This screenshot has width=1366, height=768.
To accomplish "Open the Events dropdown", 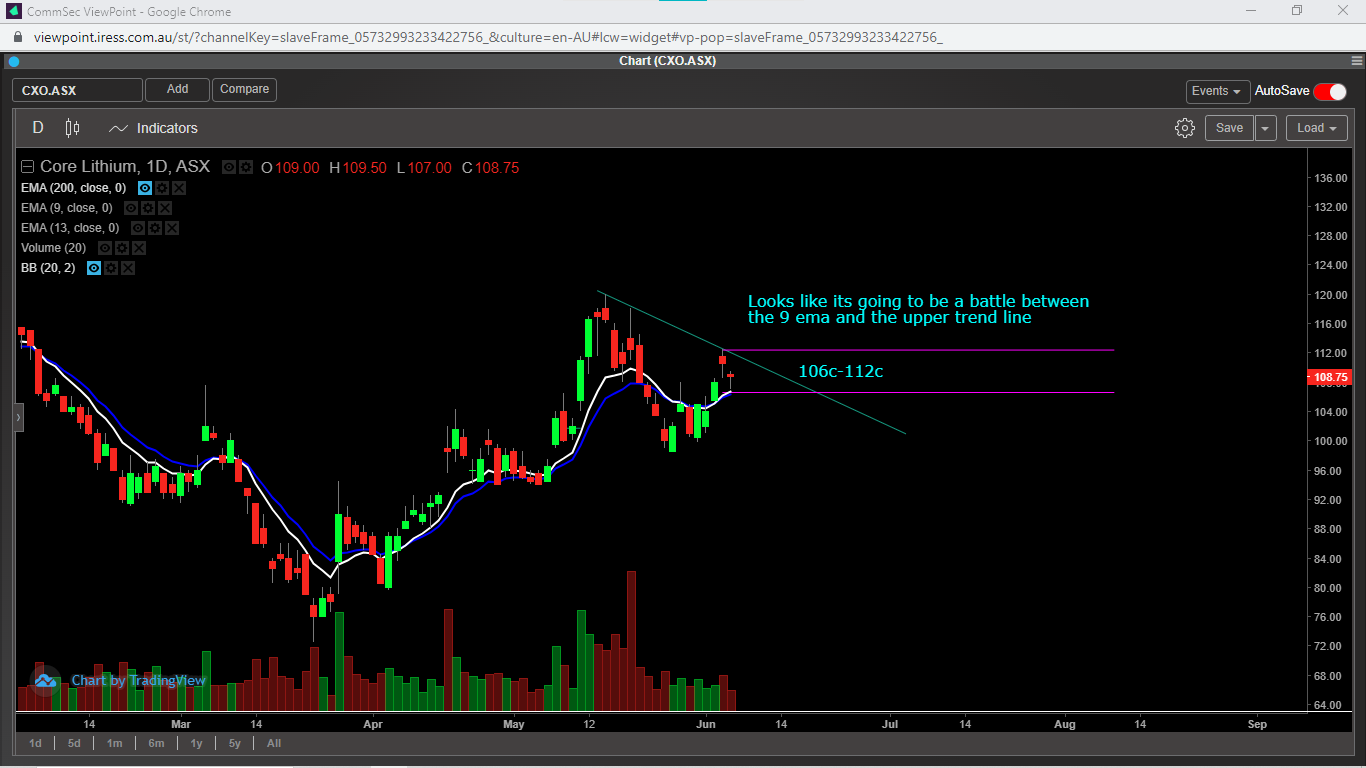I will click(1217, 91).
